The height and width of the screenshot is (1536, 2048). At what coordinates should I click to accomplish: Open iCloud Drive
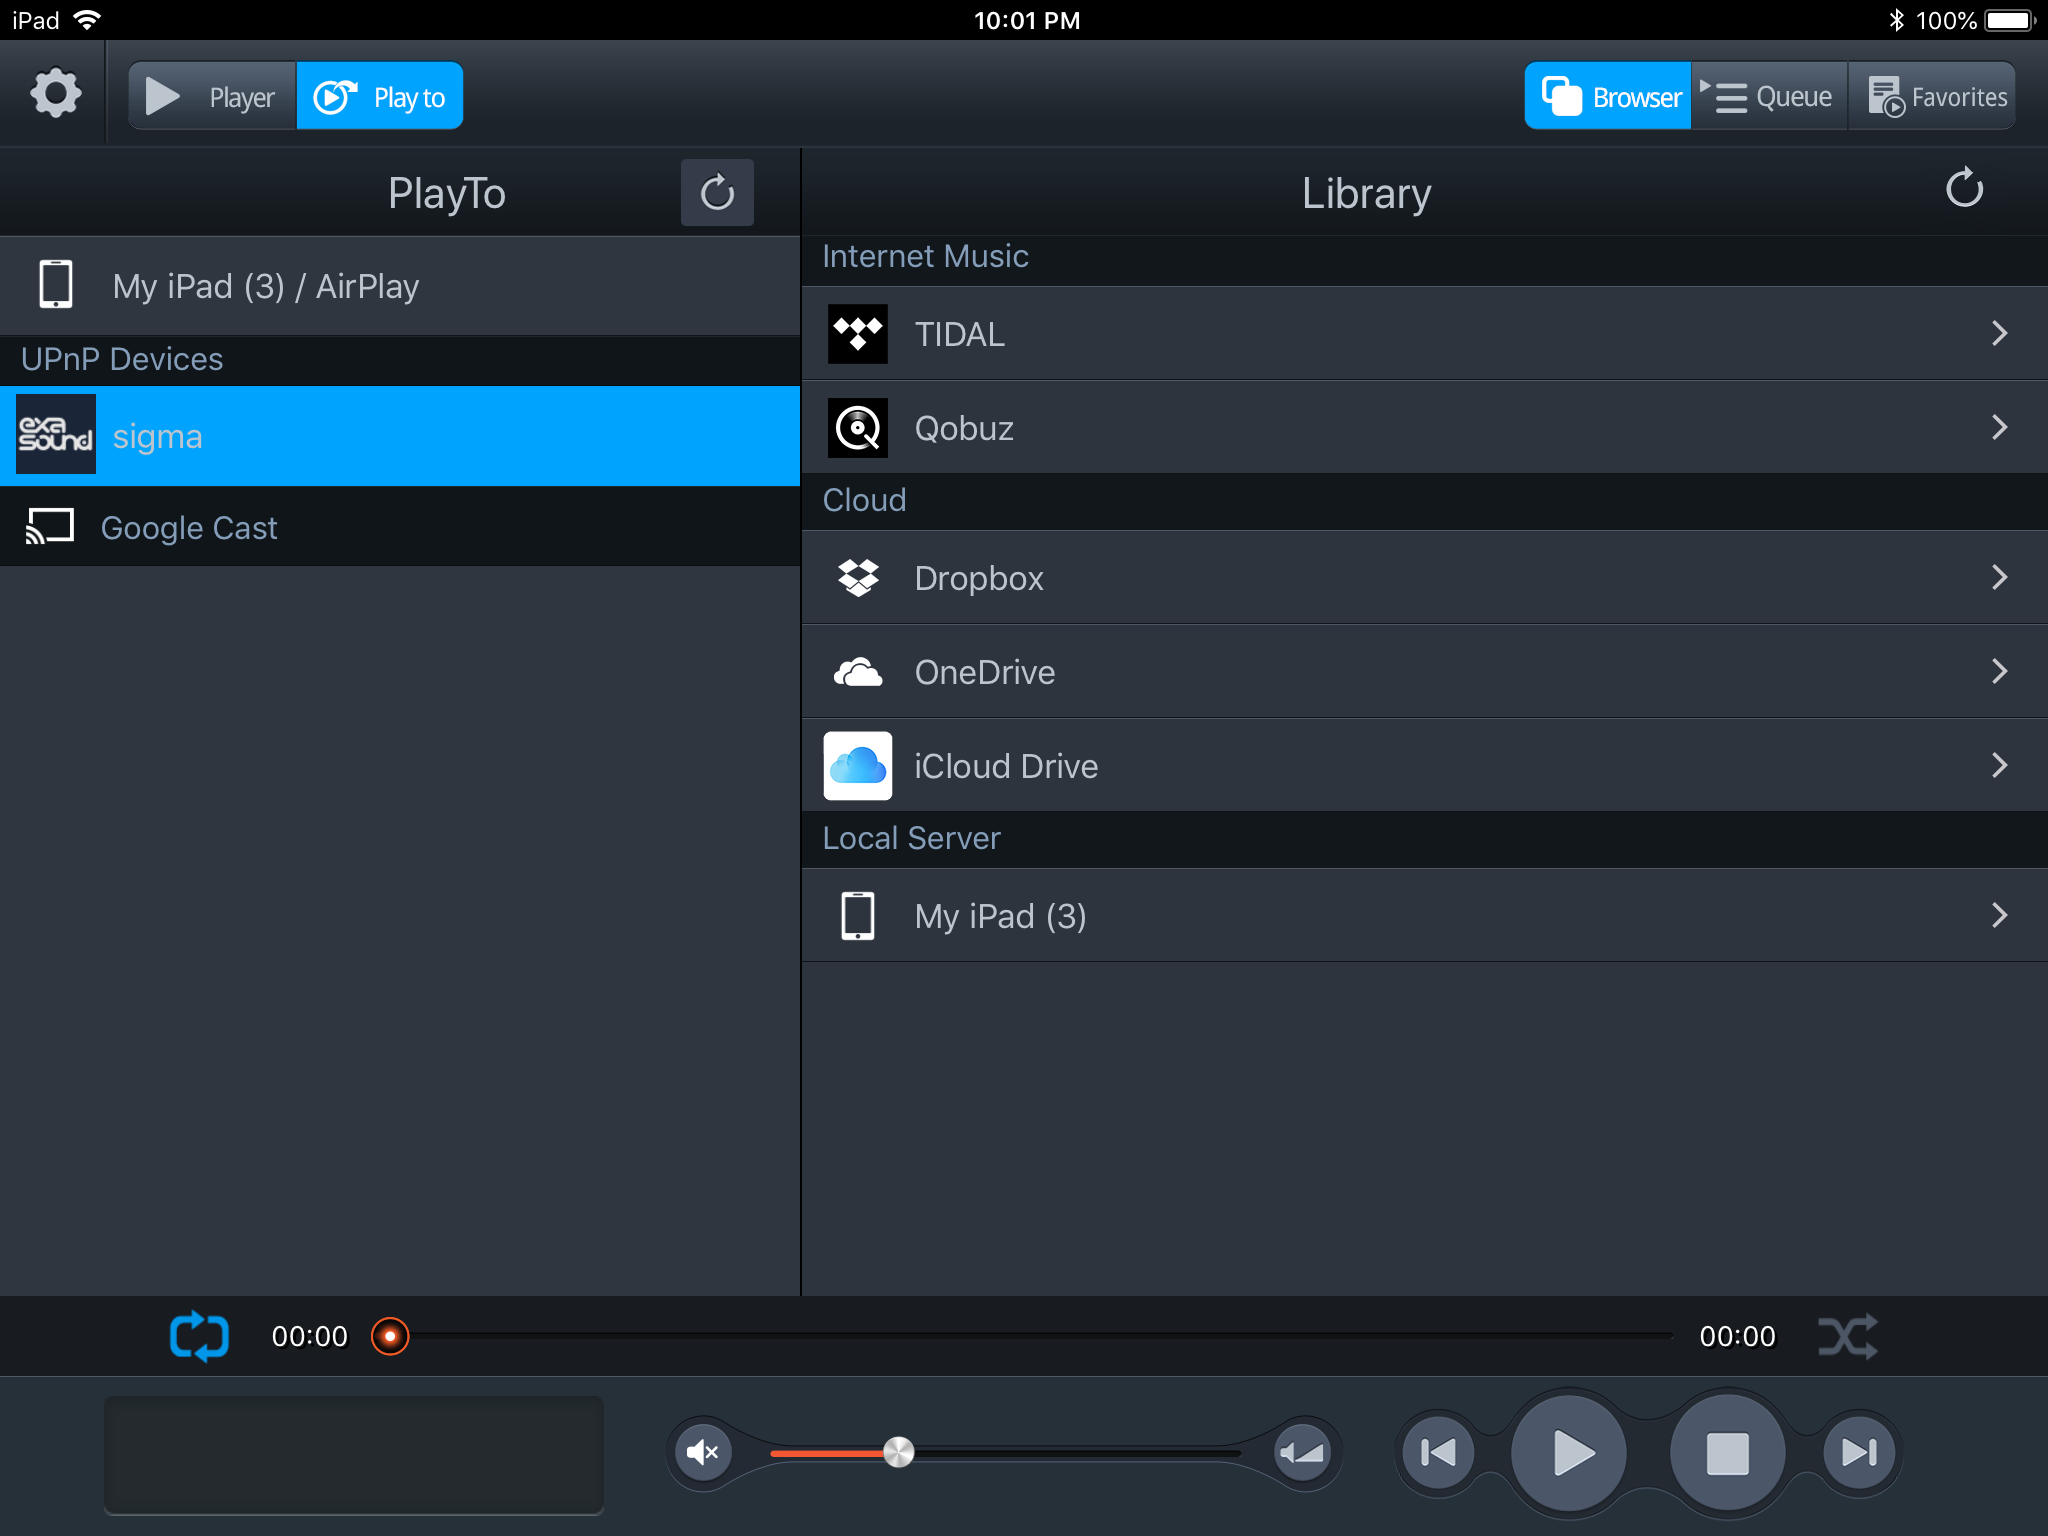1424,766
